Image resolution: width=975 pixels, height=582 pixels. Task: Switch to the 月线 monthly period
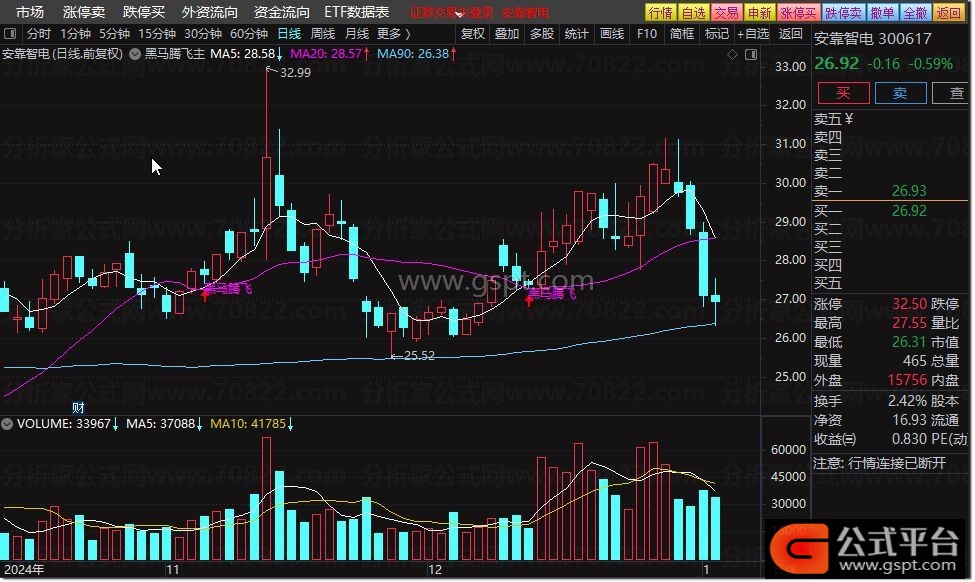[x=357, y=34]
